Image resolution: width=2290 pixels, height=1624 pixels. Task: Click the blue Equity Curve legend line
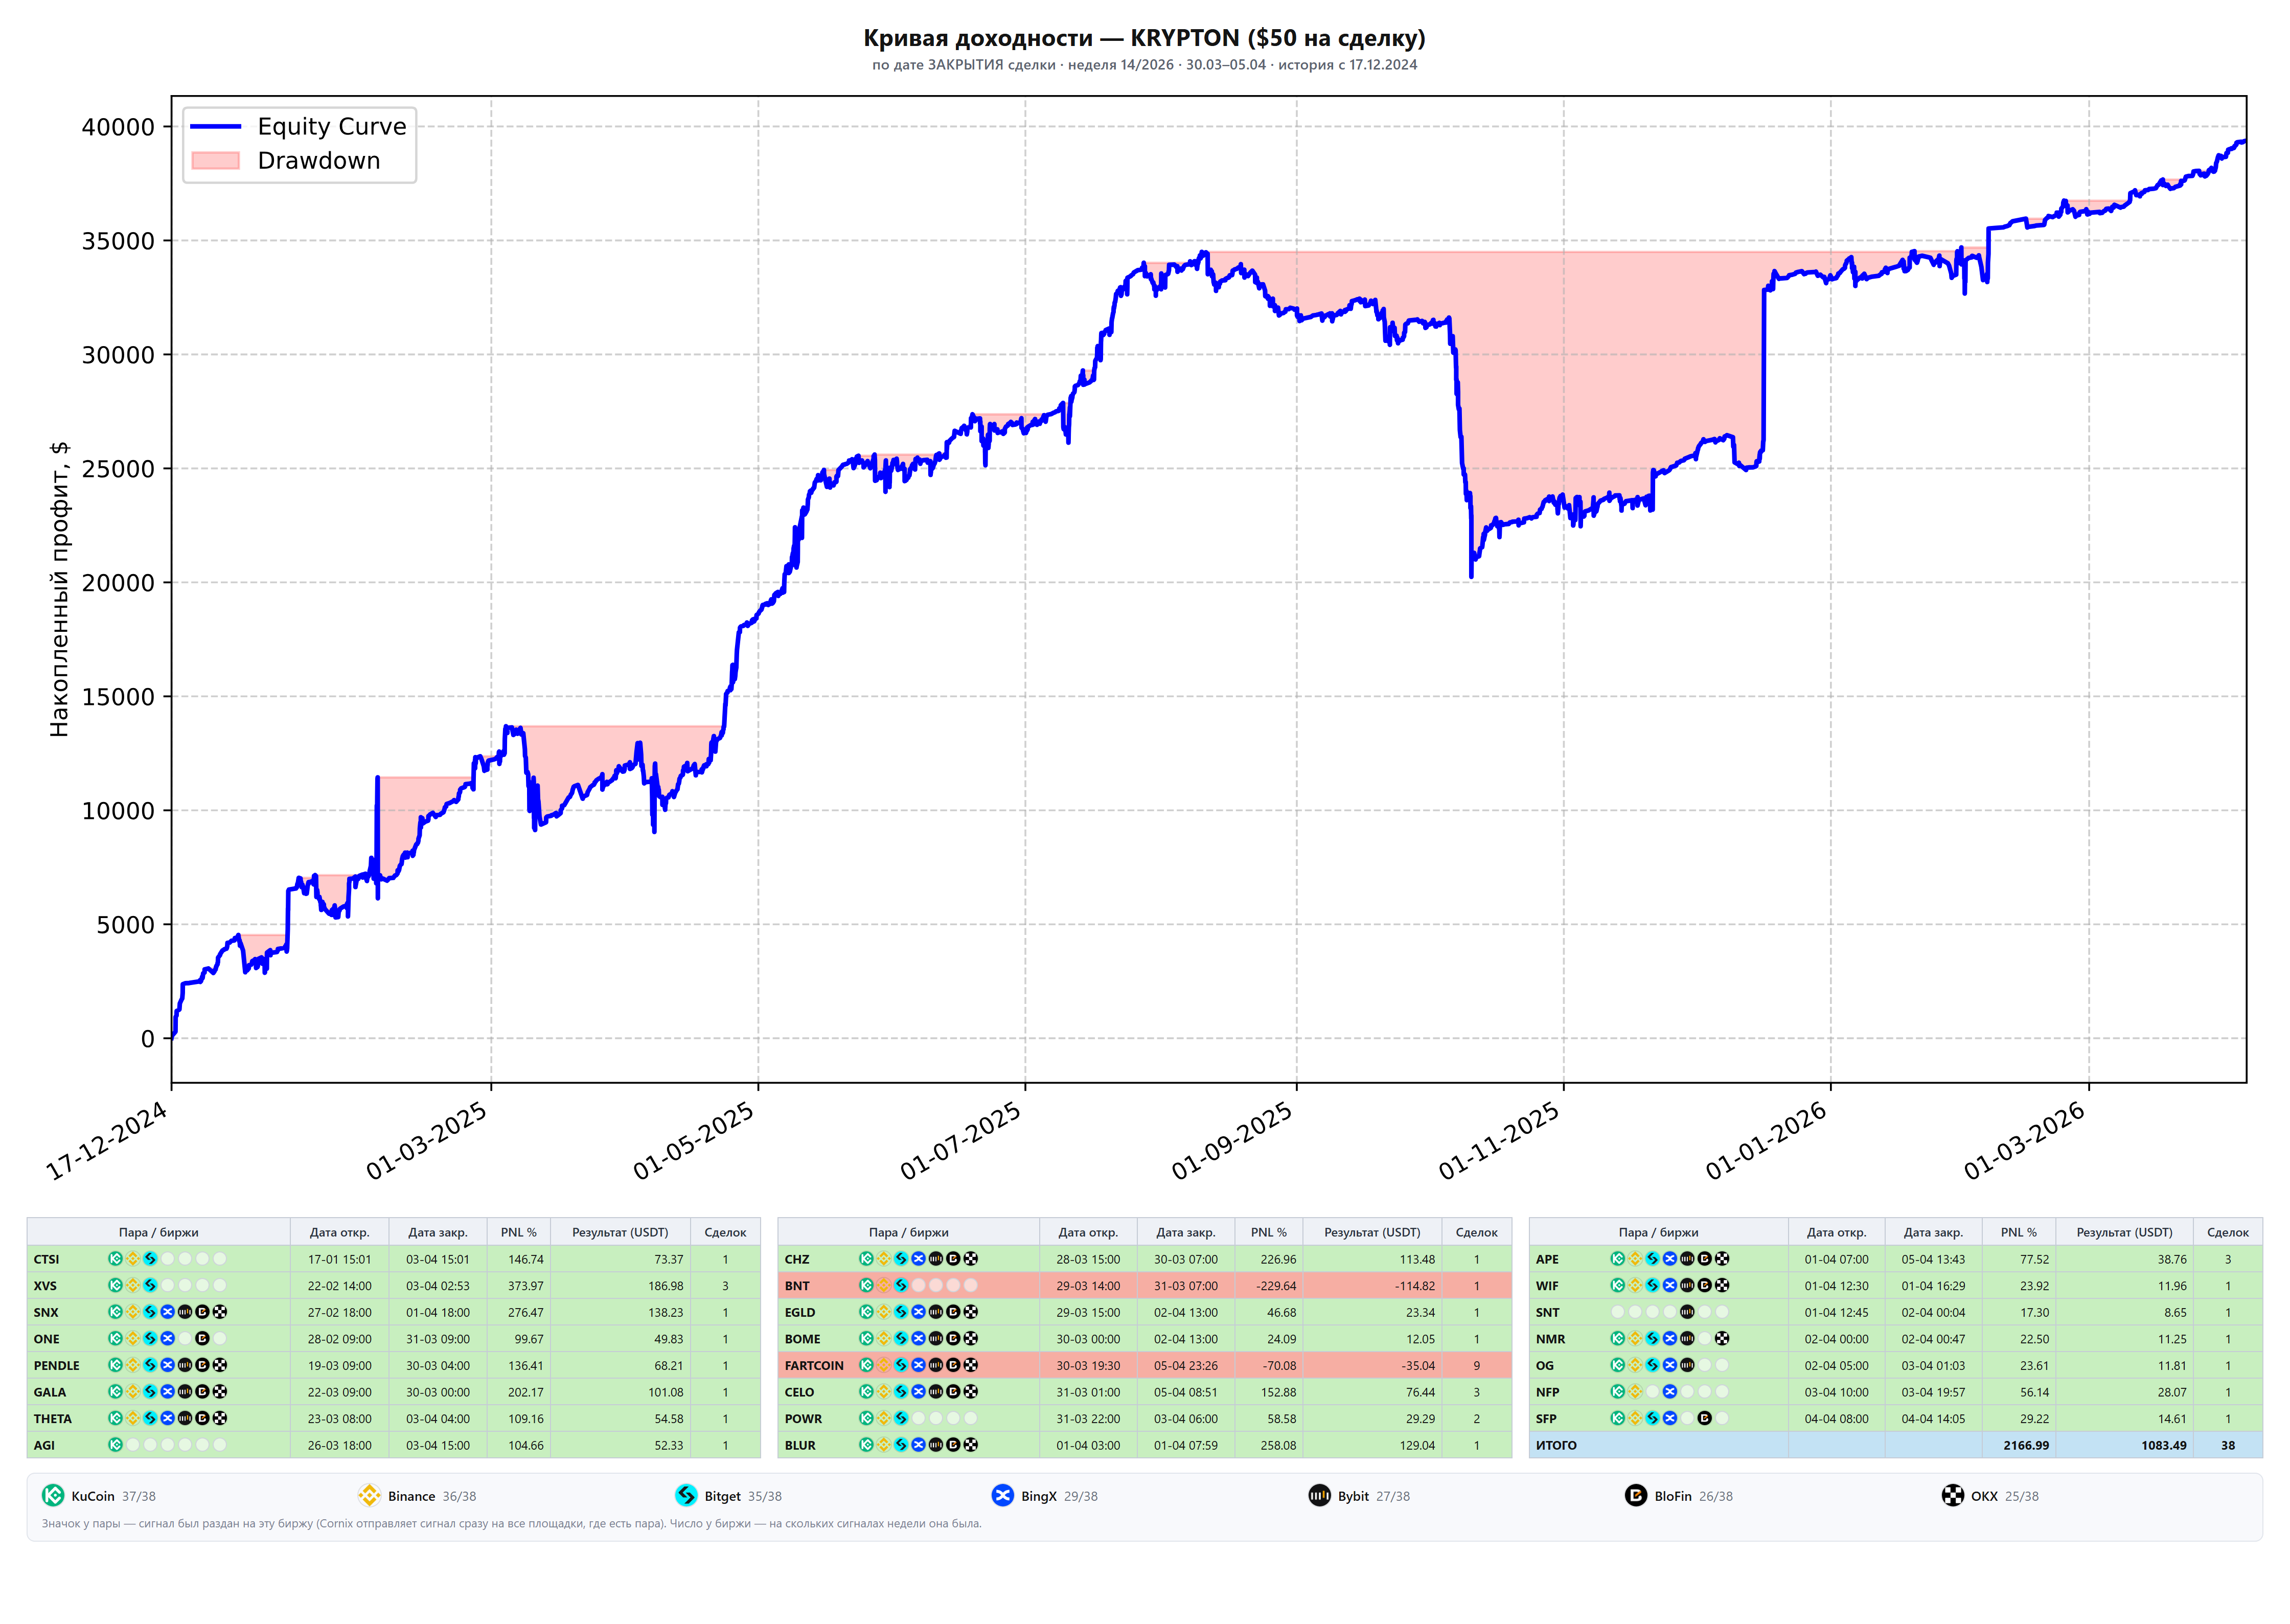216,127
